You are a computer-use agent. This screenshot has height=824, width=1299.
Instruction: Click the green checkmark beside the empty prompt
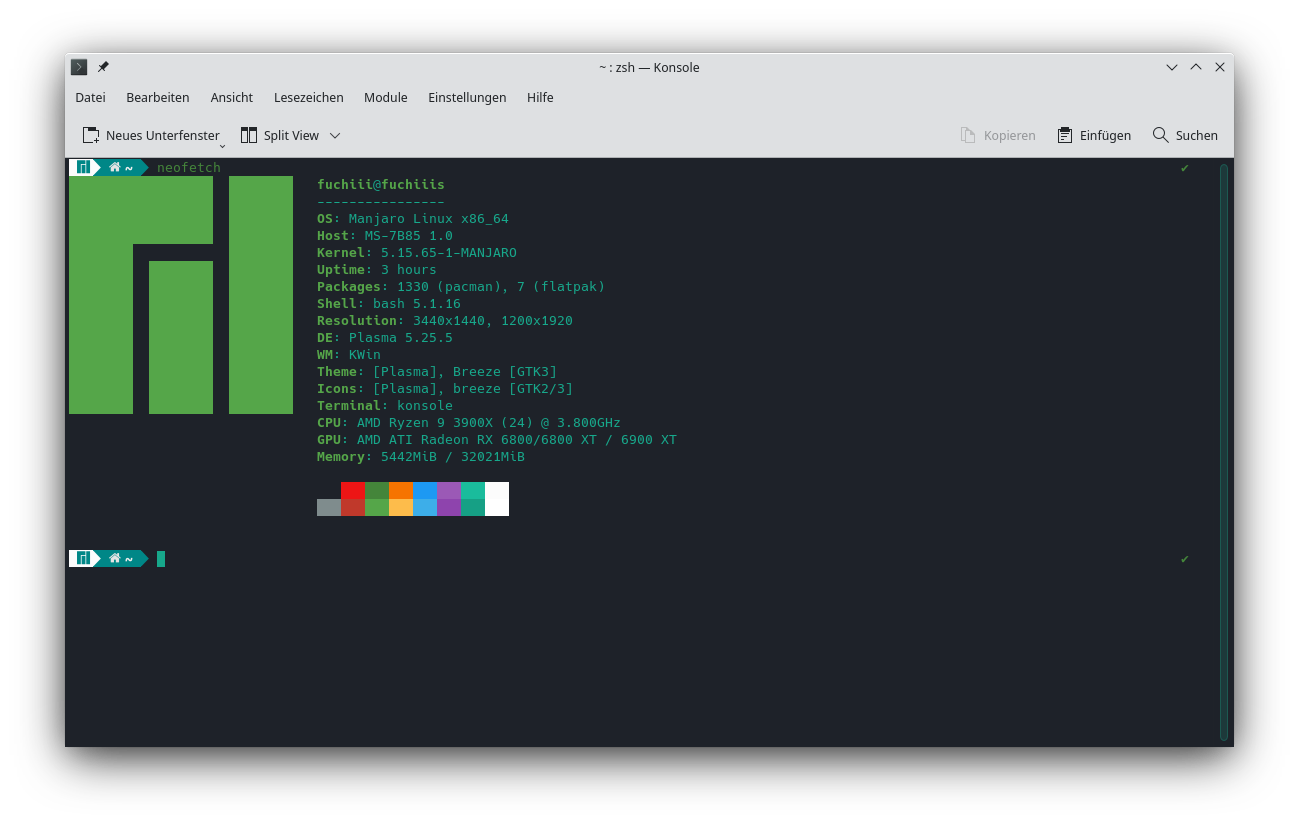[1185, 559]
